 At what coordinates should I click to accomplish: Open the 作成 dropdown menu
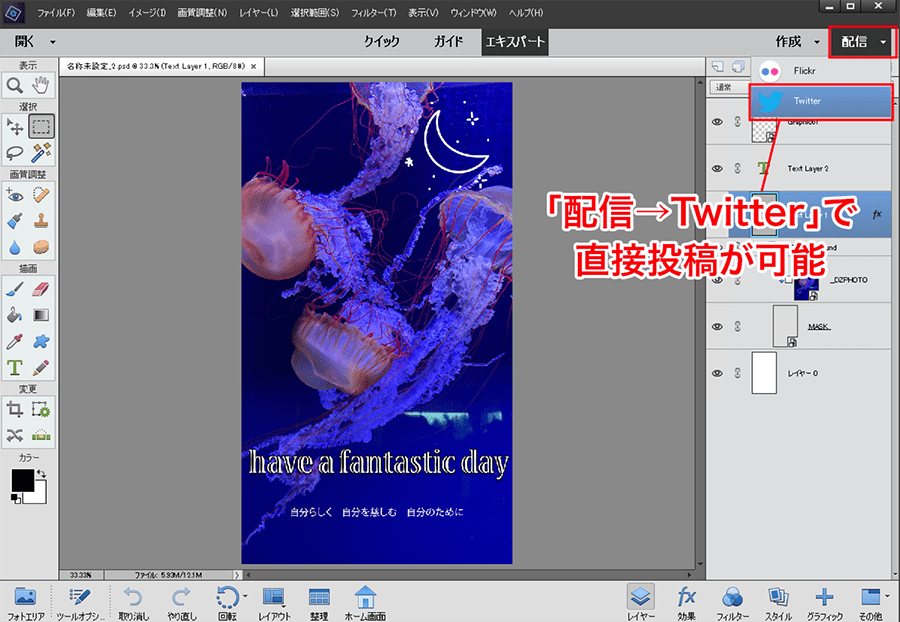tap(798, 42)
